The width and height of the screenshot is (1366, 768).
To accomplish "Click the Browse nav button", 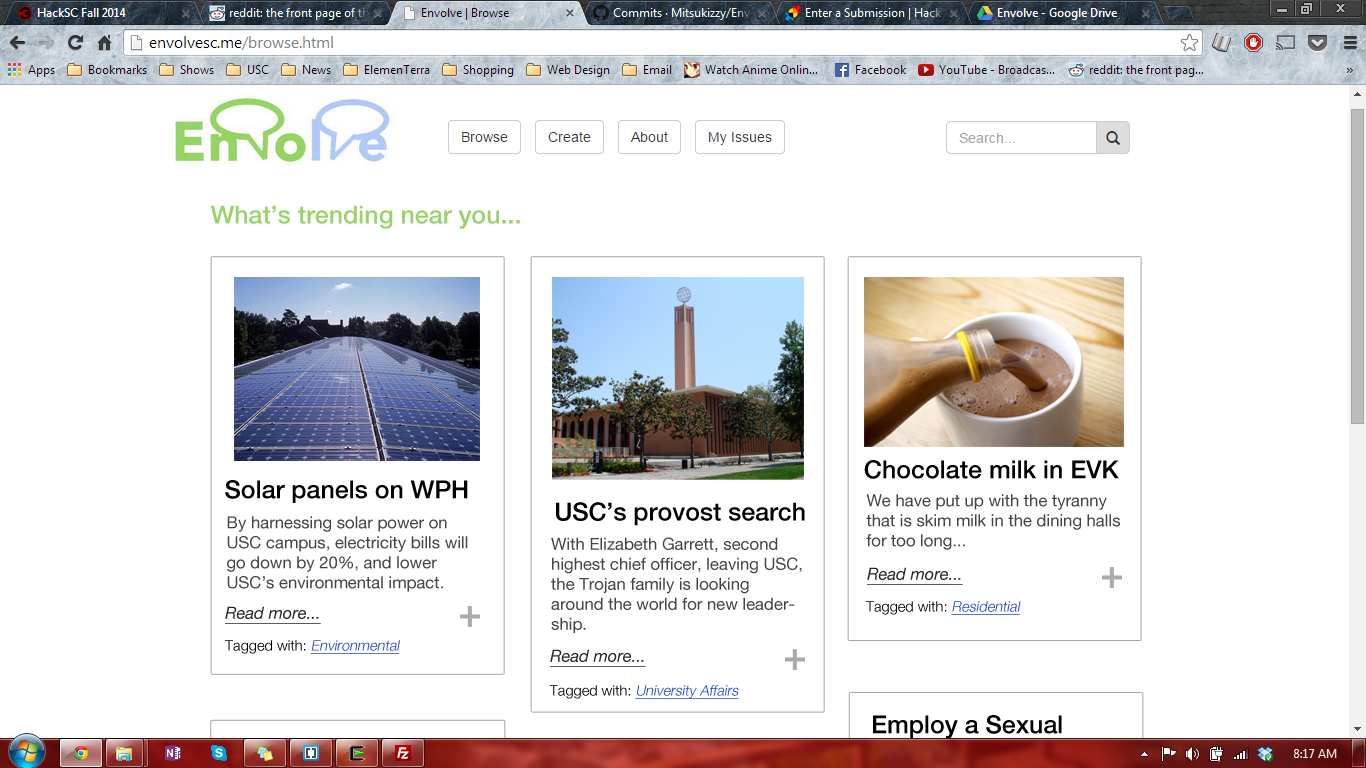I will (x=484, y=137).
